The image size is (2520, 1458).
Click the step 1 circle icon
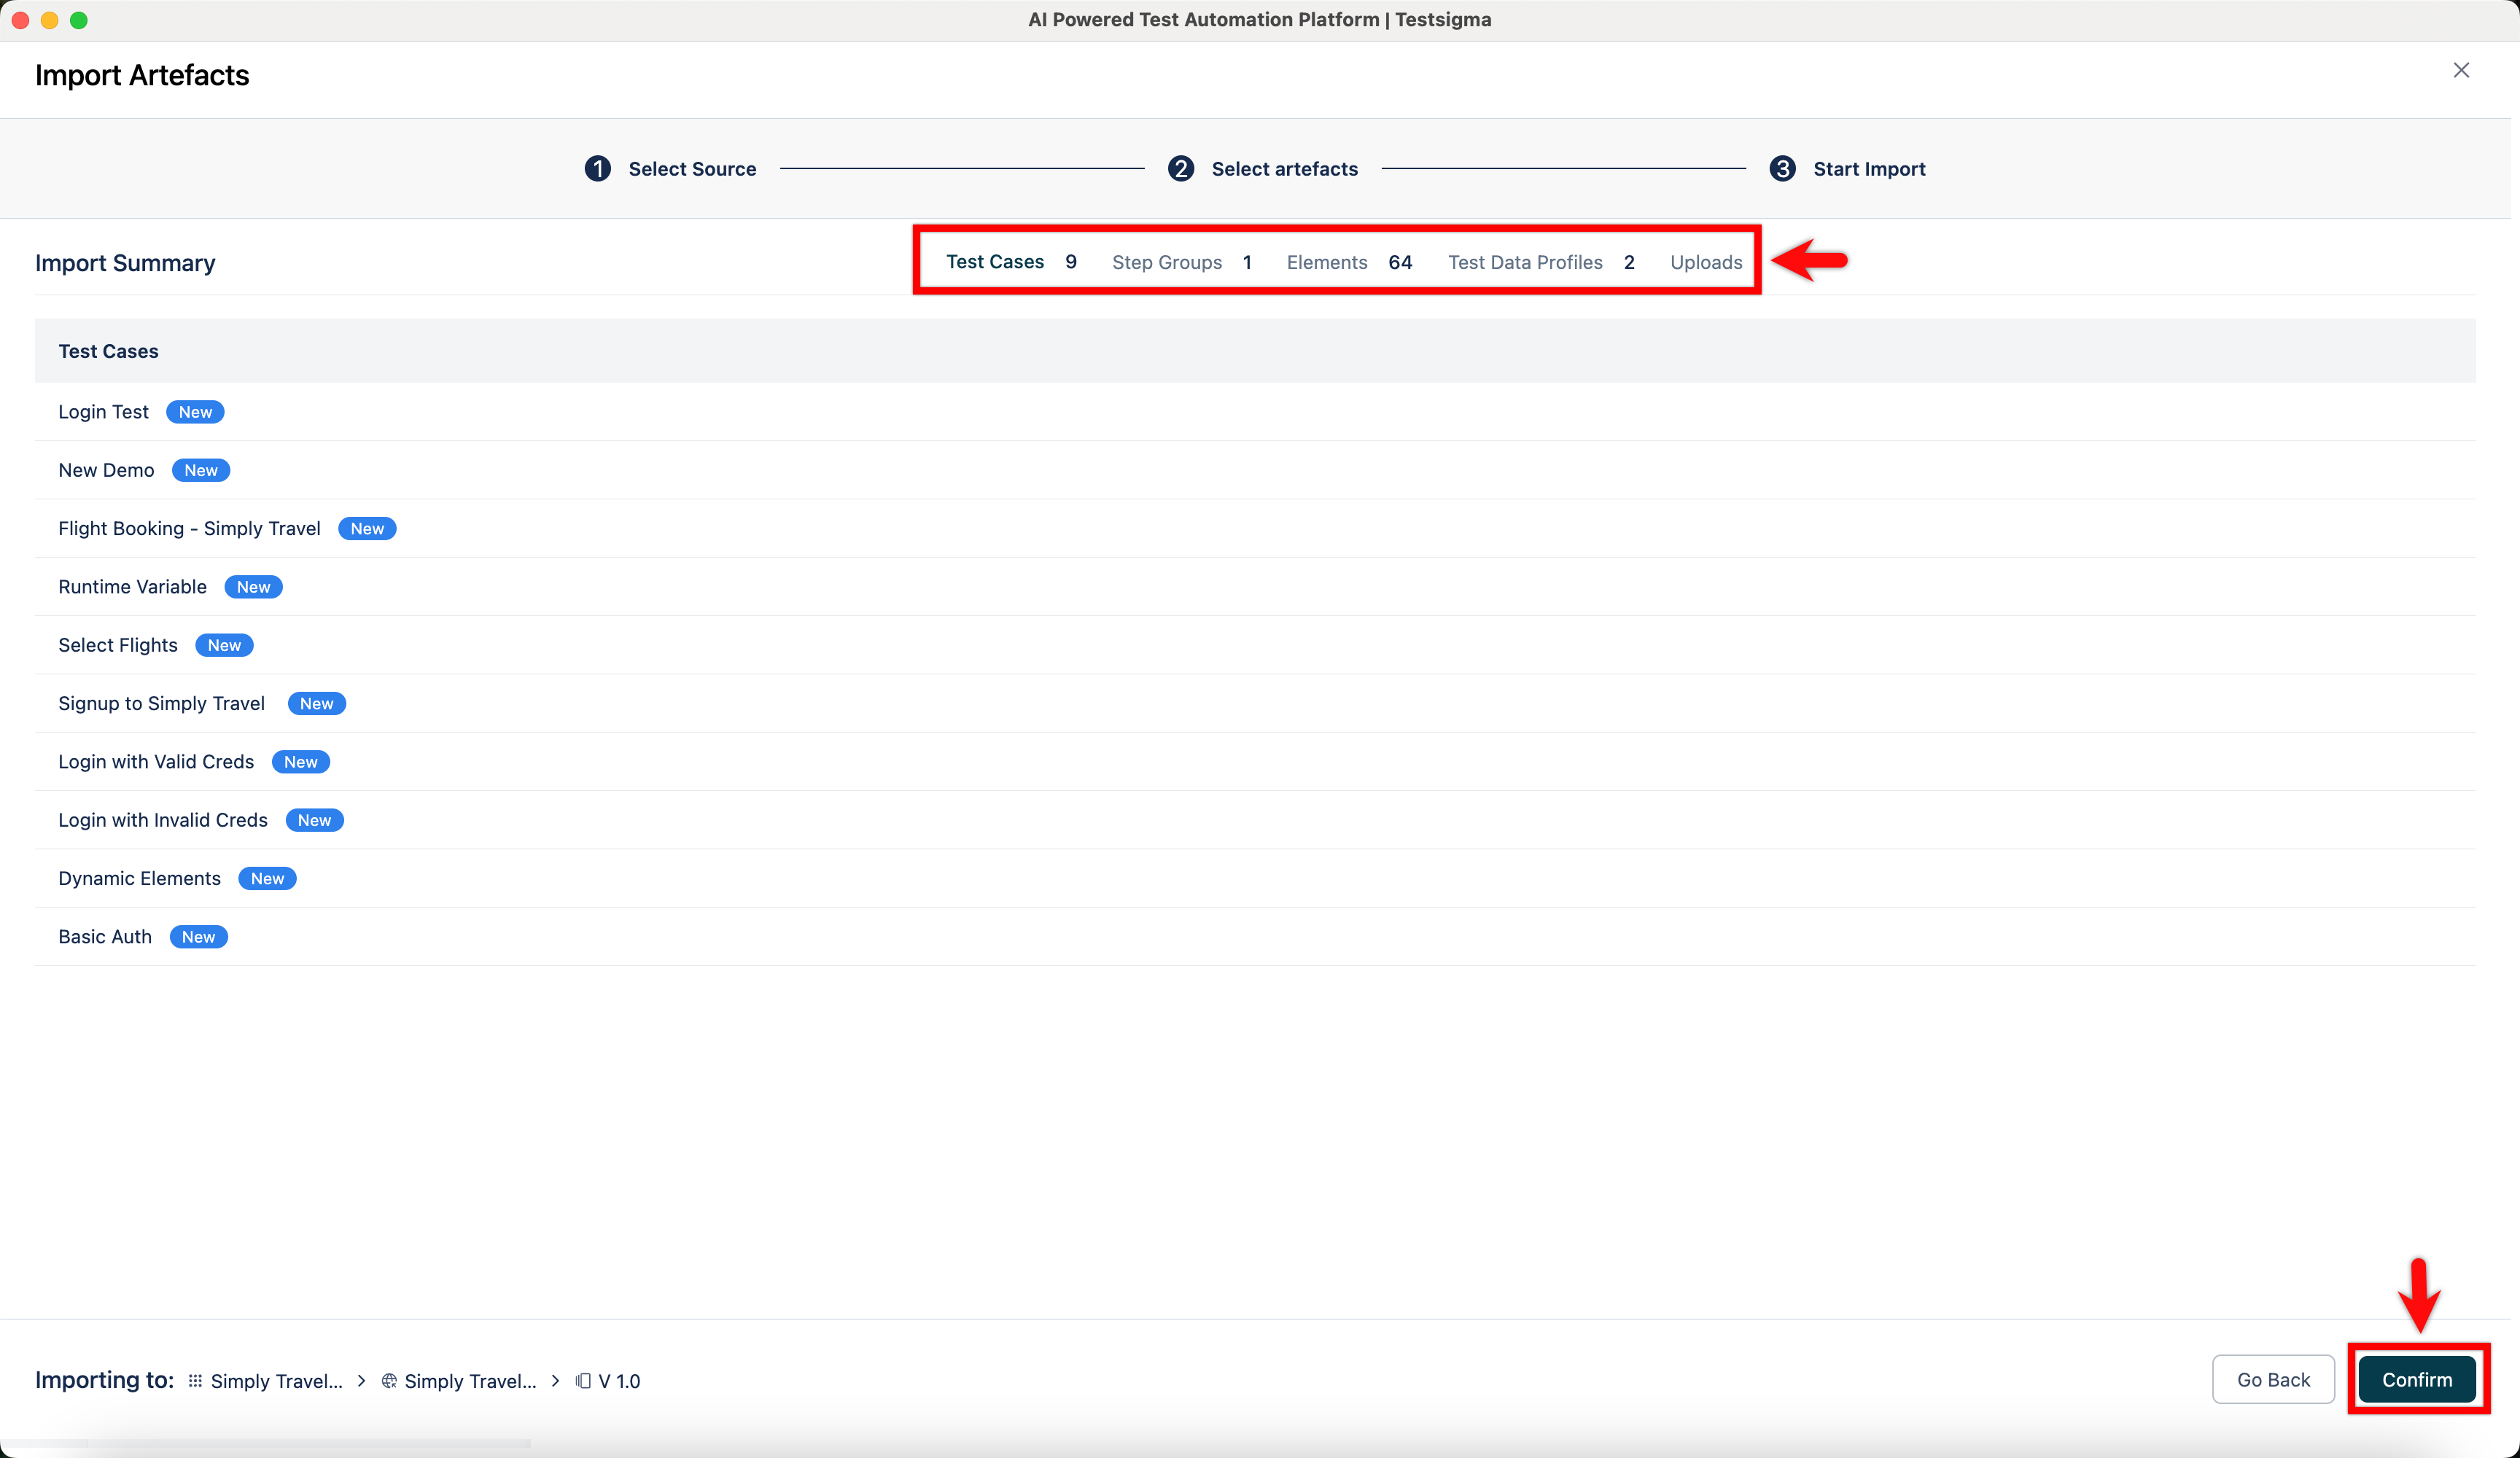[598, 169]
